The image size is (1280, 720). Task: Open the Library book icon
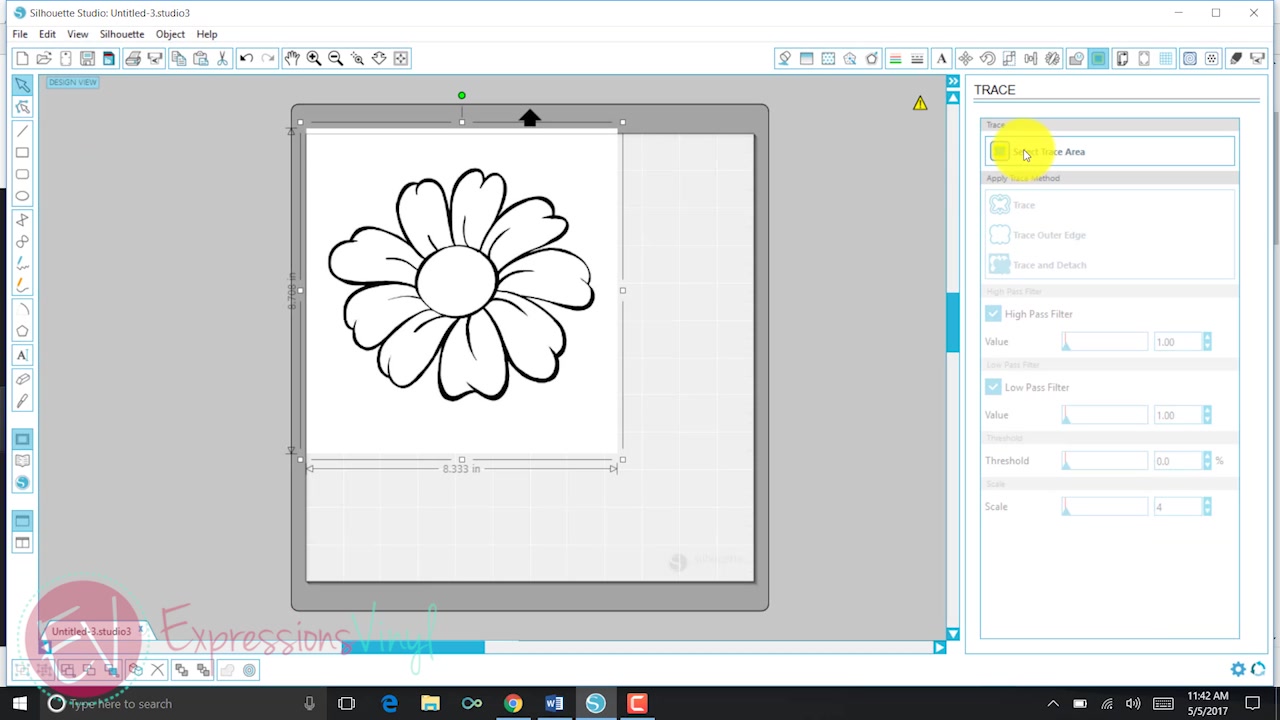[22, 461]
